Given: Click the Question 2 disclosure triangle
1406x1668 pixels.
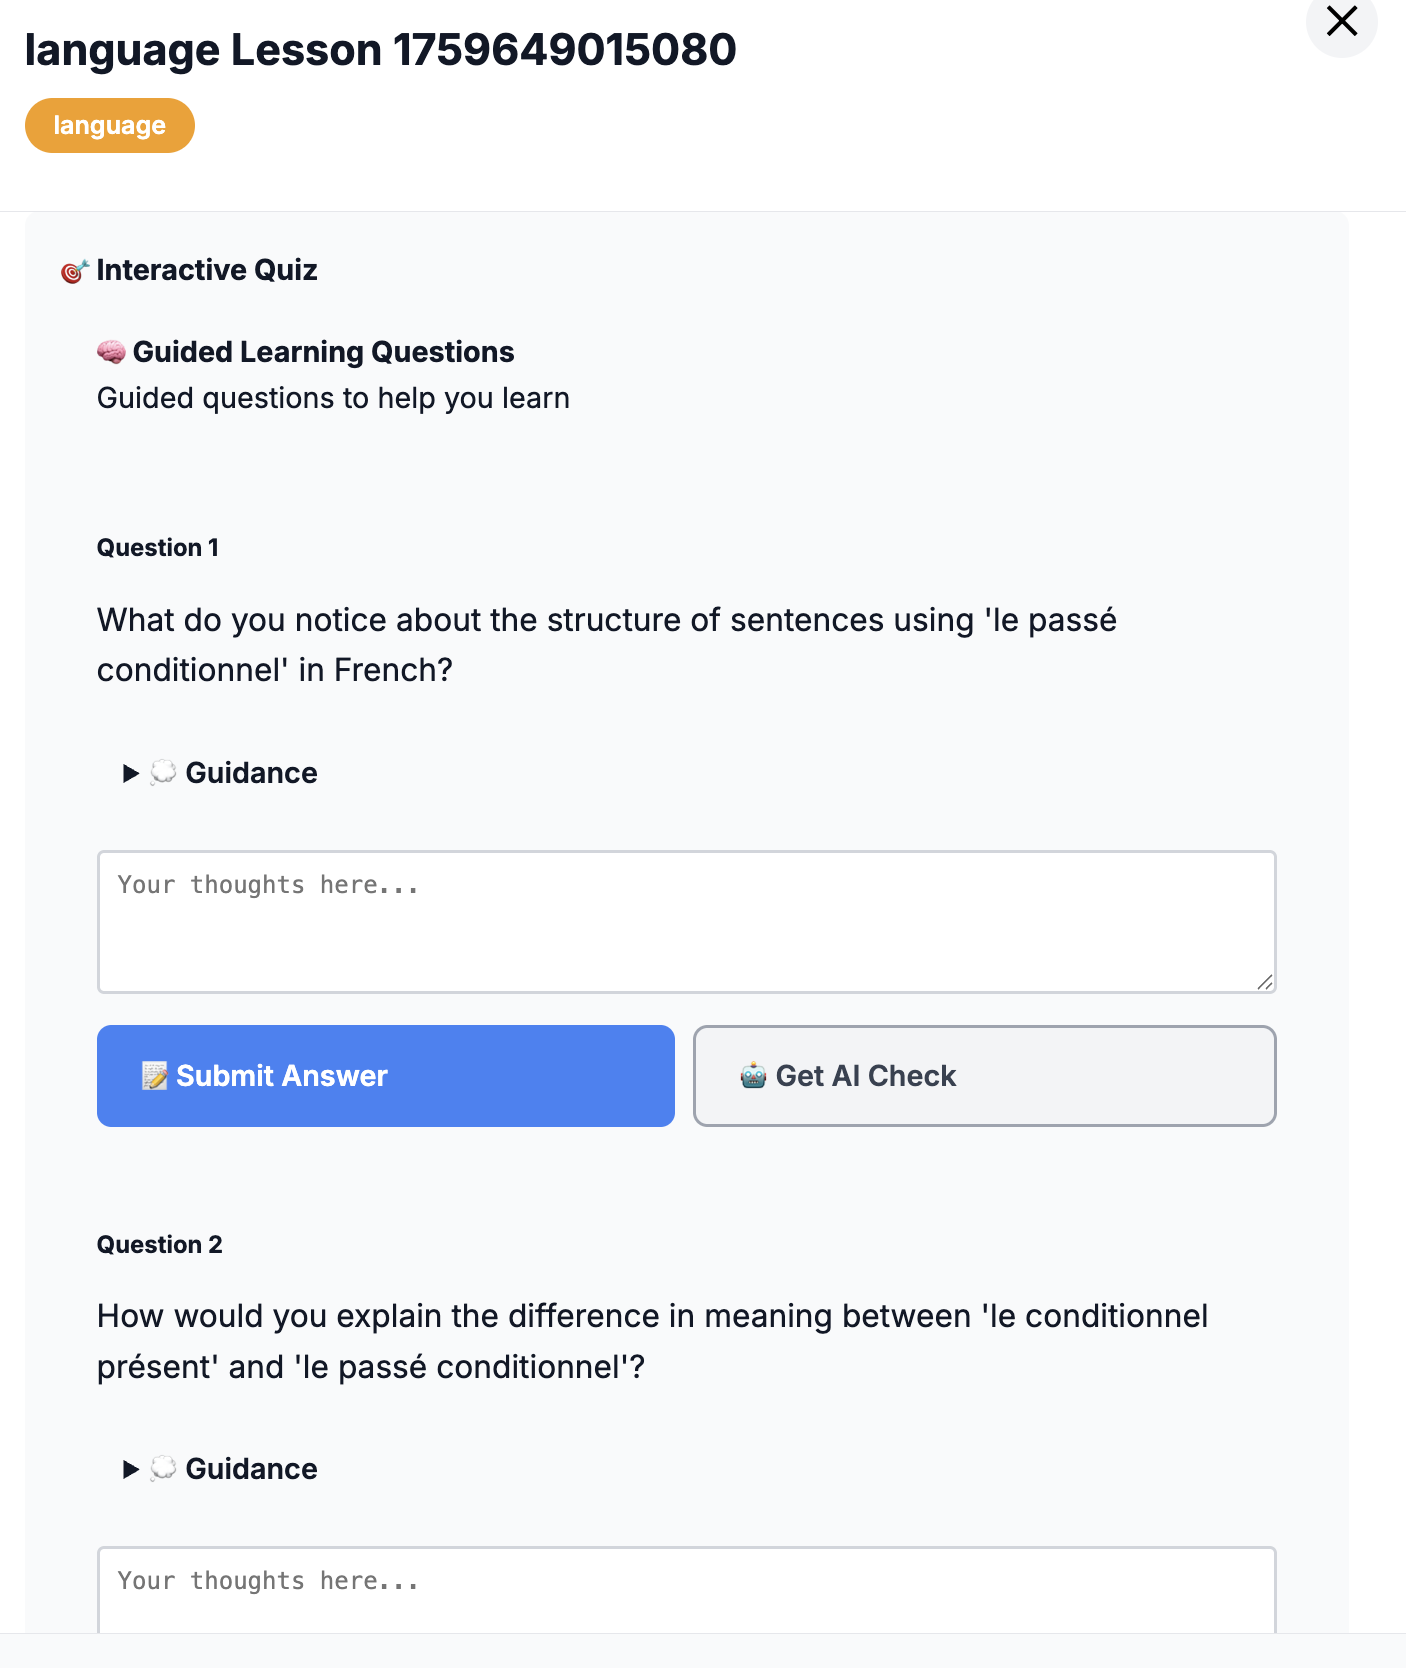Looking at the screenshot, I should point(130,1469).
